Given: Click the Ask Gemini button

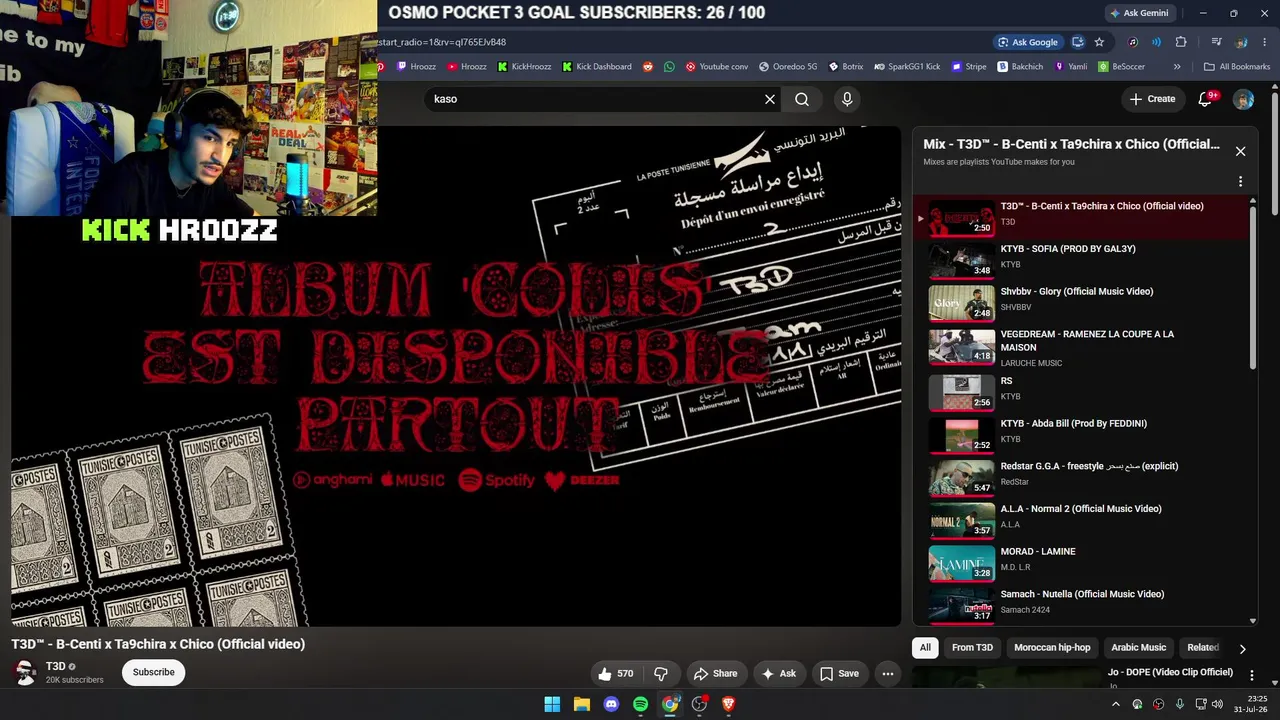Looking at the screenshot, I should [x=1139, y=13].
